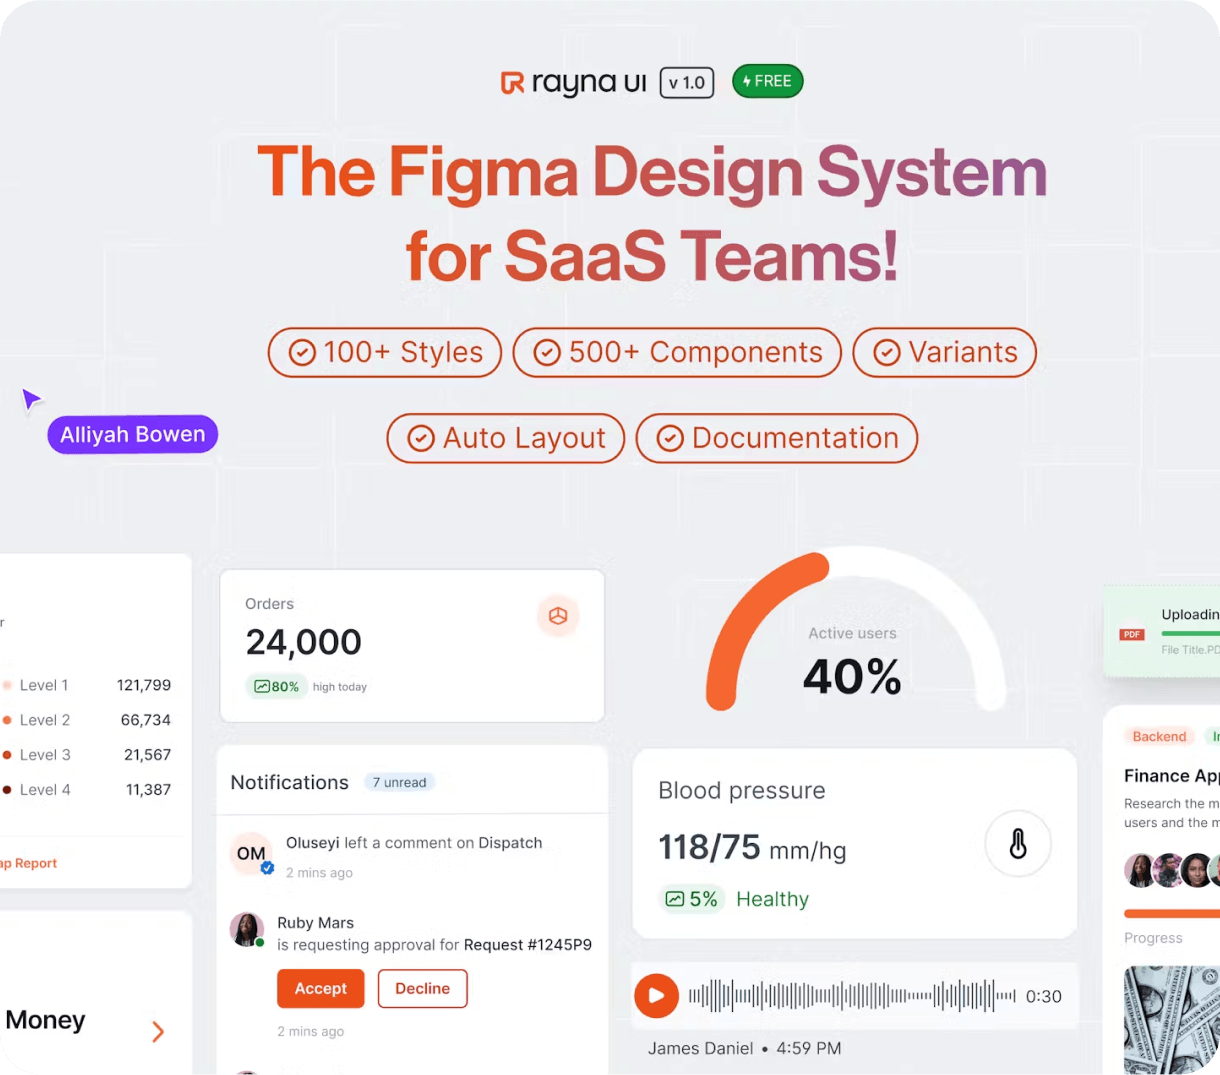Click the checkmark icon in 500+ Components
Image resolution: width=1220 pixels, height=1075 pixels.
547,352
